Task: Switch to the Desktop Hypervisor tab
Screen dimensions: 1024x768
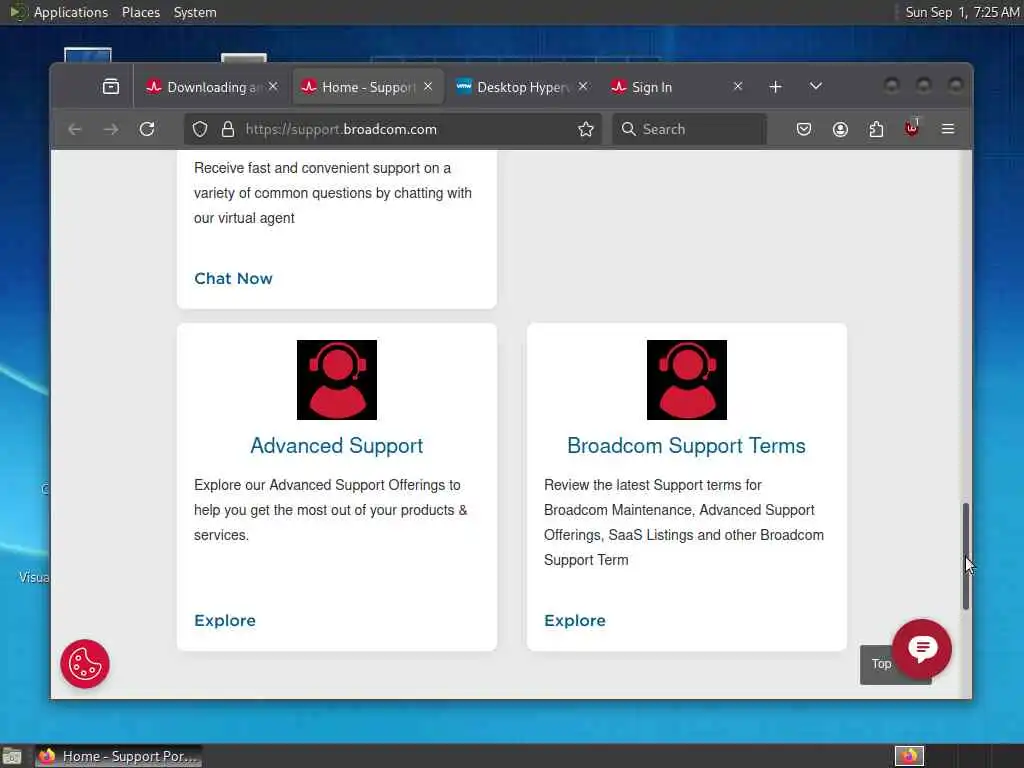Action: coord(522,87)
